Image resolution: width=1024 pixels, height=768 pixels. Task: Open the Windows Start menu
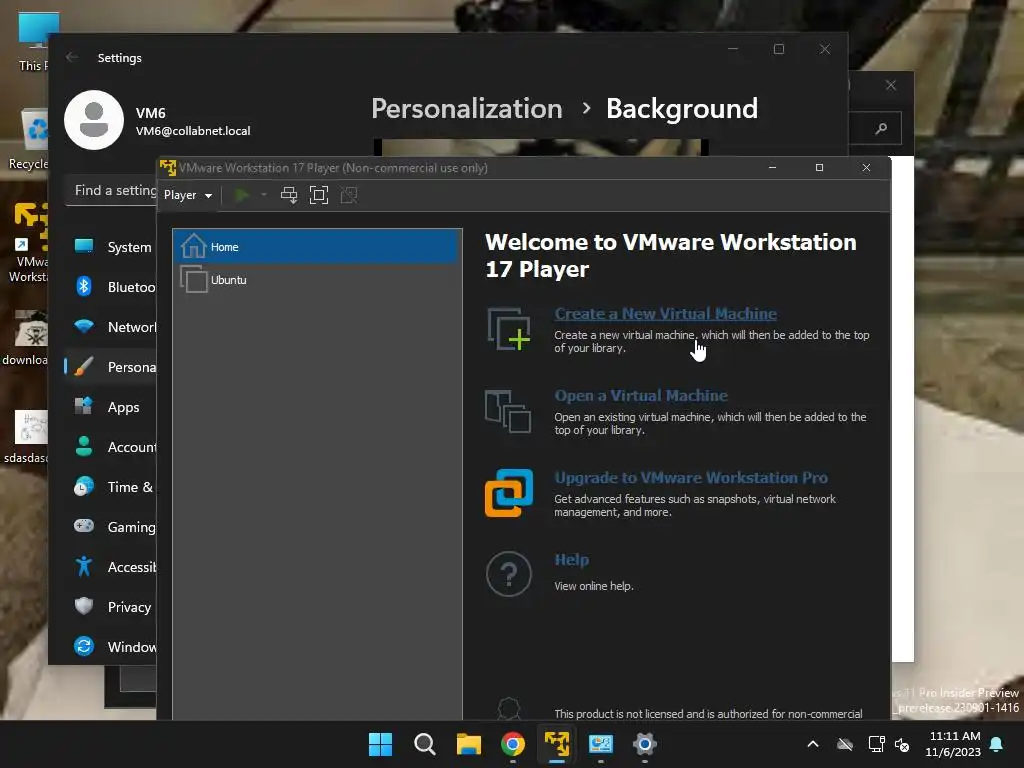coord(381,744)
